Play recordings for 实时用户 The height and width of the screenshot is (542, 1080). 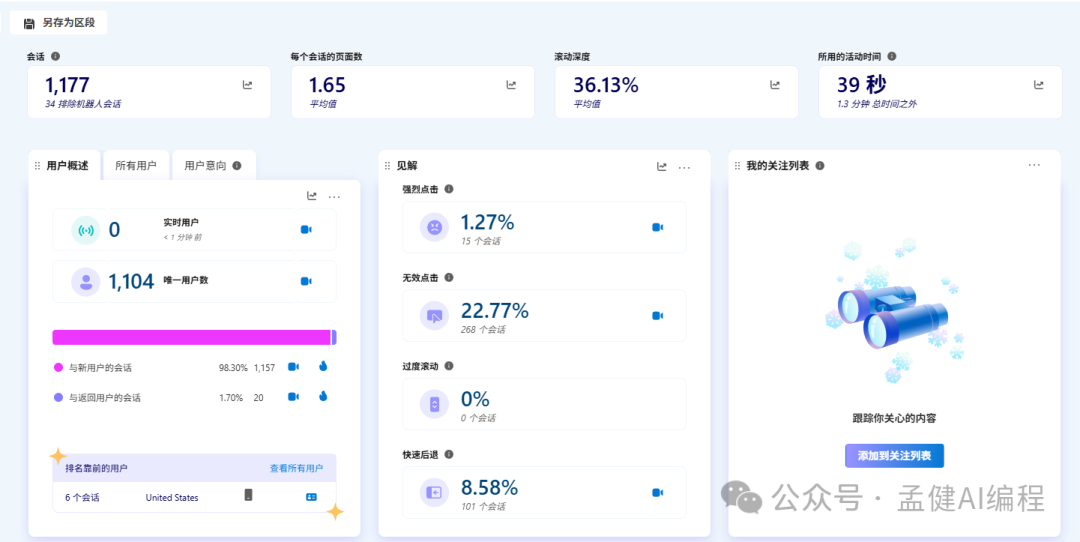pos(307,229)
